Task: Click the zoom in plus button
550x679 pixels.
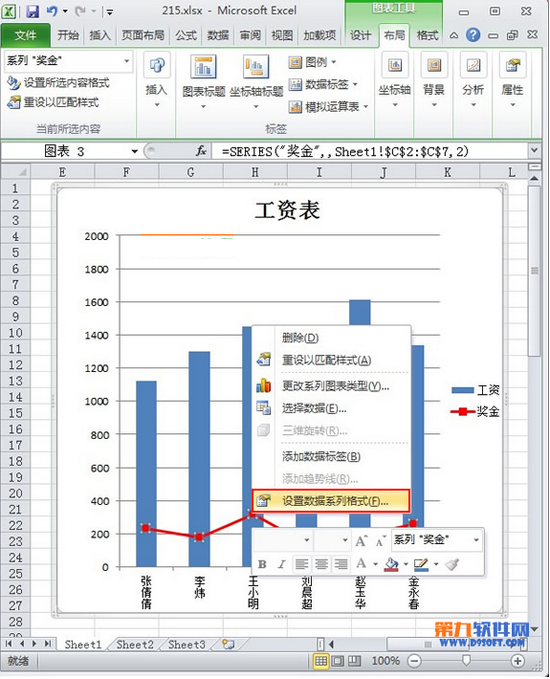Action: [518, 661]
